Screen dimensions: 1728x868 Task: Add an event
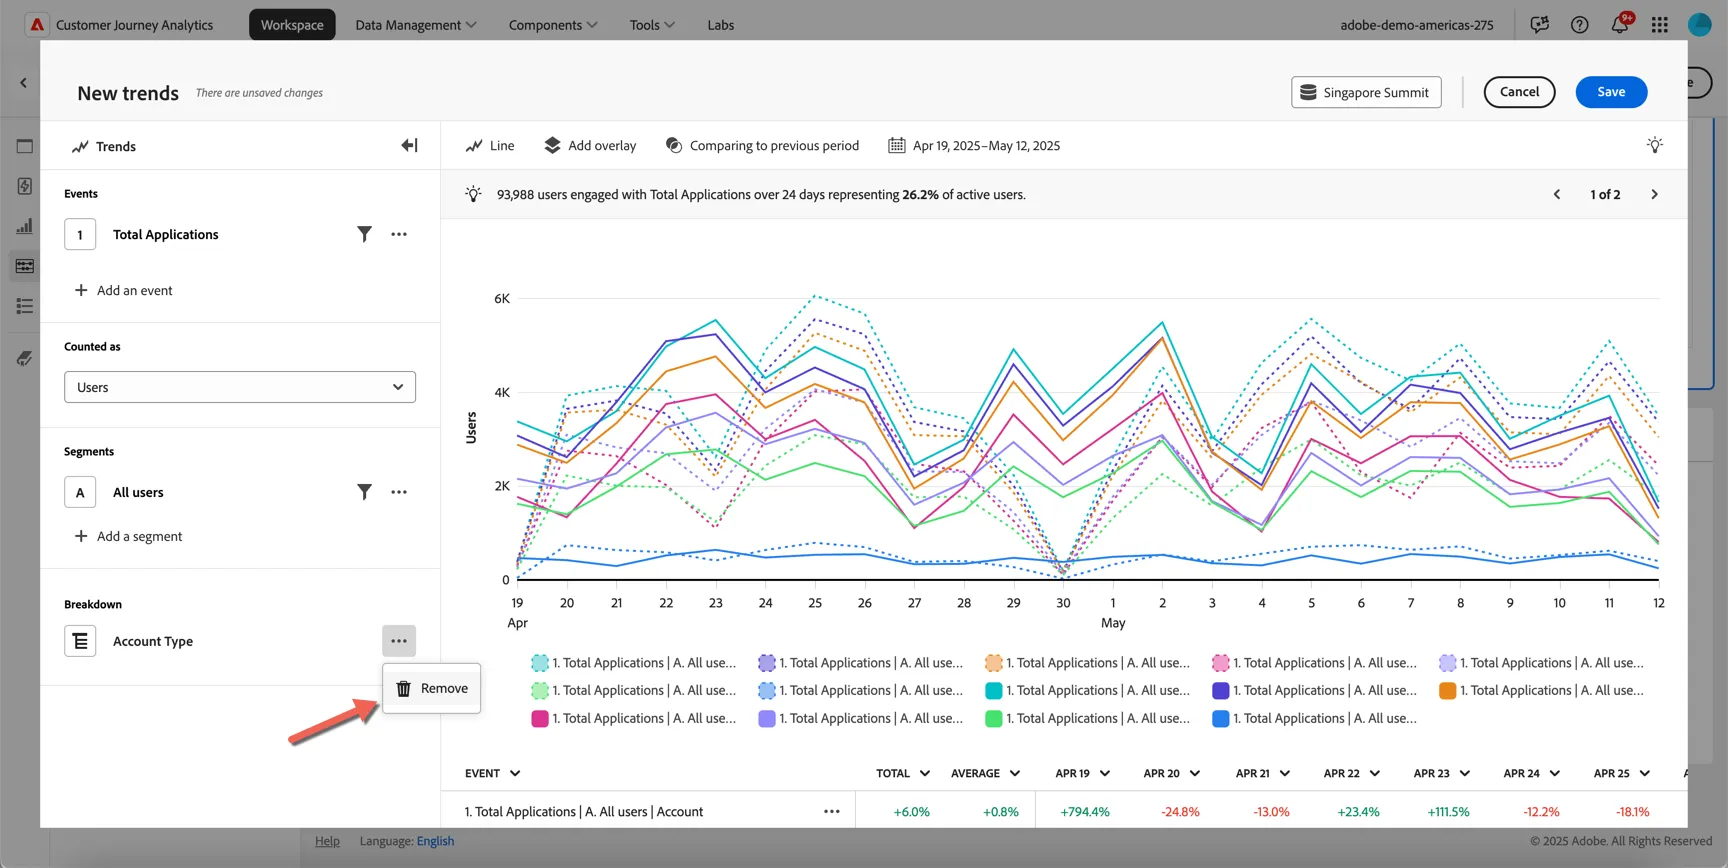(123, 290)
